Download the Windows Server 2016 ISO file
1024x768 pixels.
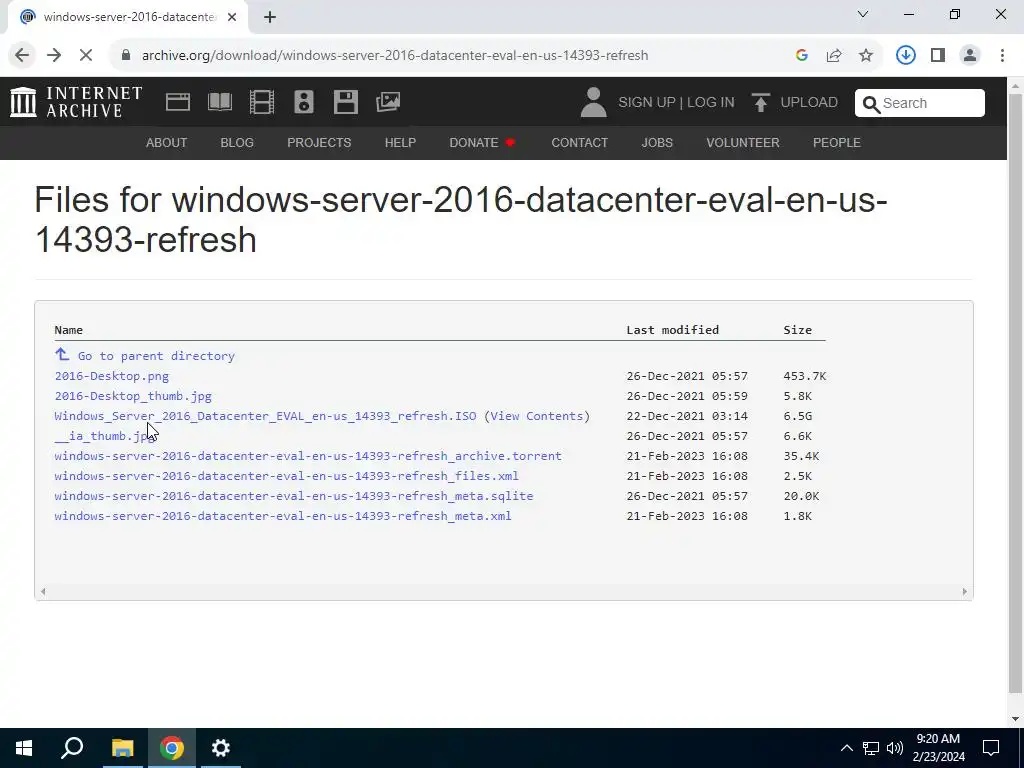coord(265,416)
